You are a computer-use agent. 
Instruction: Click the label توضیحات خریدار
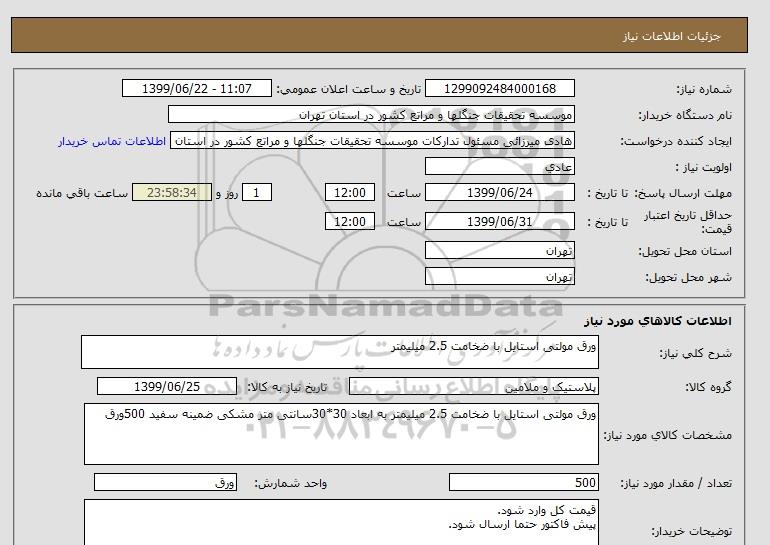pyautogui.click(x=692, y=531)
